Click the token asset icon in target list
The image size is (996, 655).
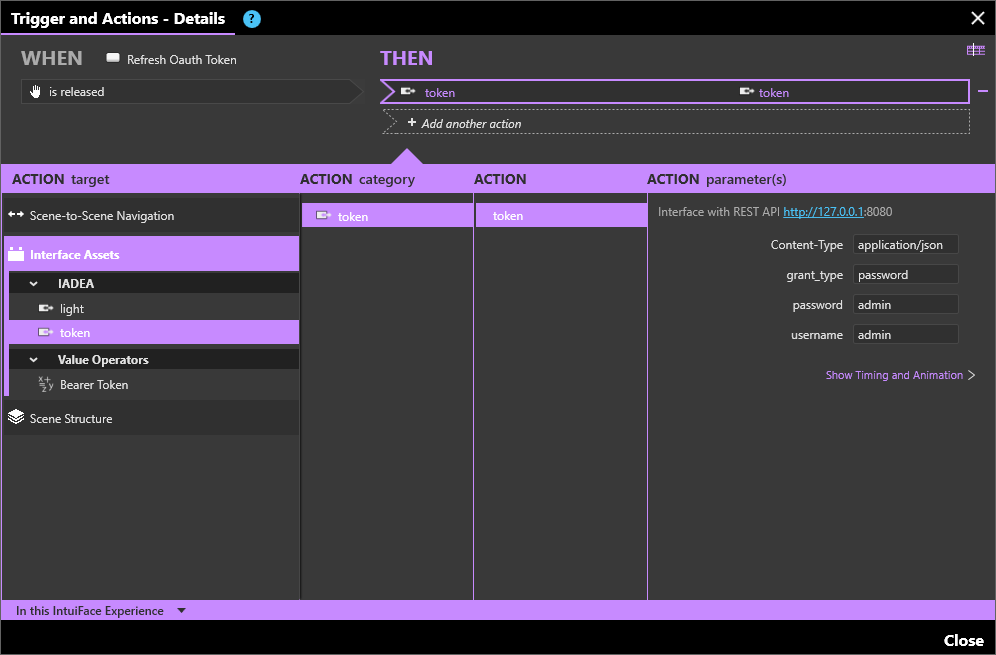pos(46,332)
